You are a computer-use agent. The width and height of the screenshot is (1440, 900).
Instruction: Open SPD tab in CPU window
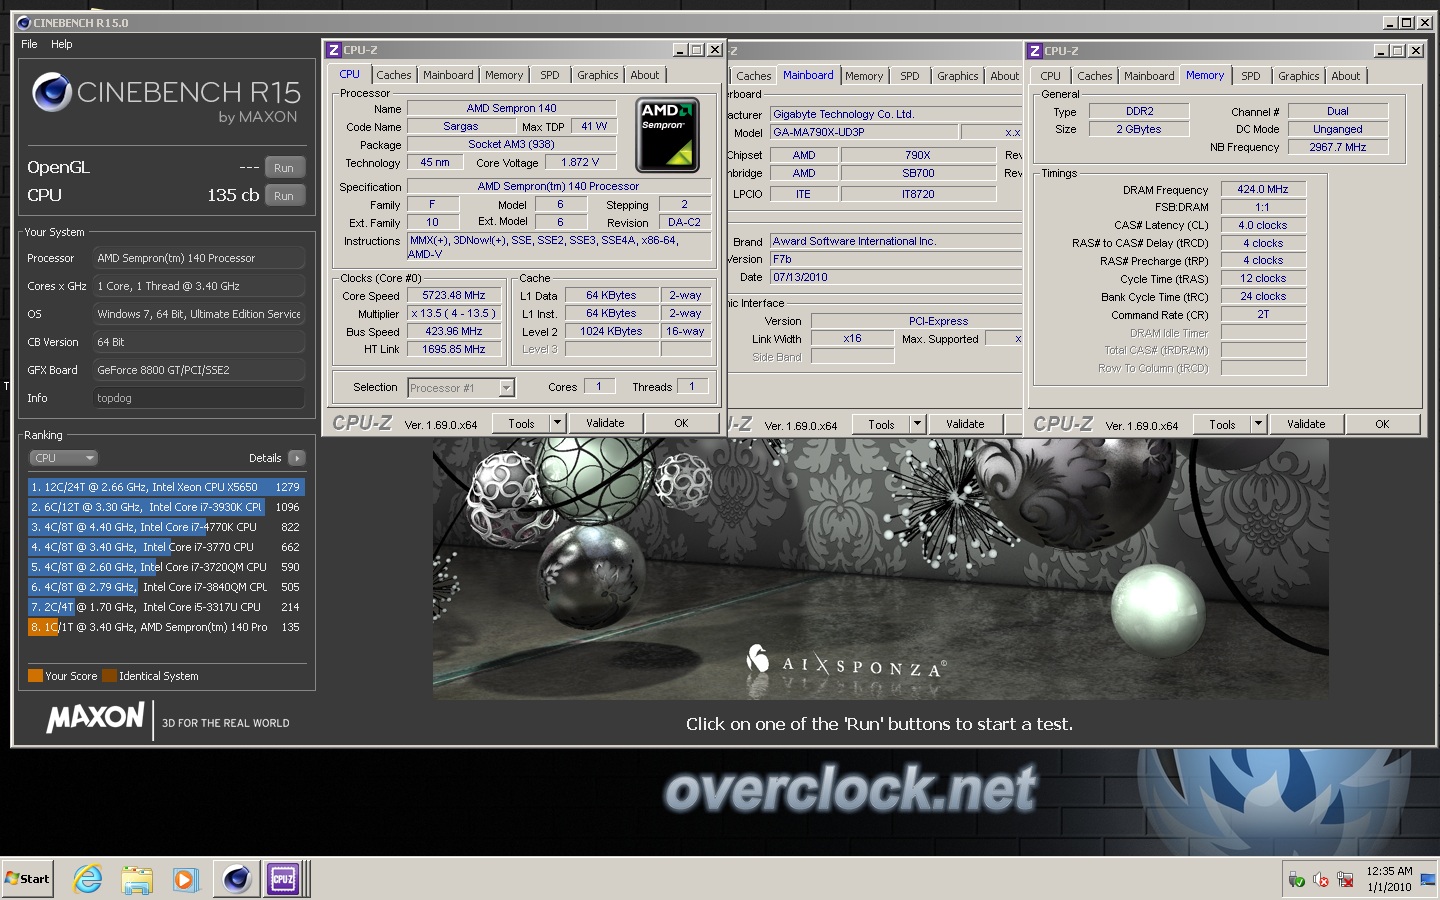pyautogui.click(x=550, y=75)
